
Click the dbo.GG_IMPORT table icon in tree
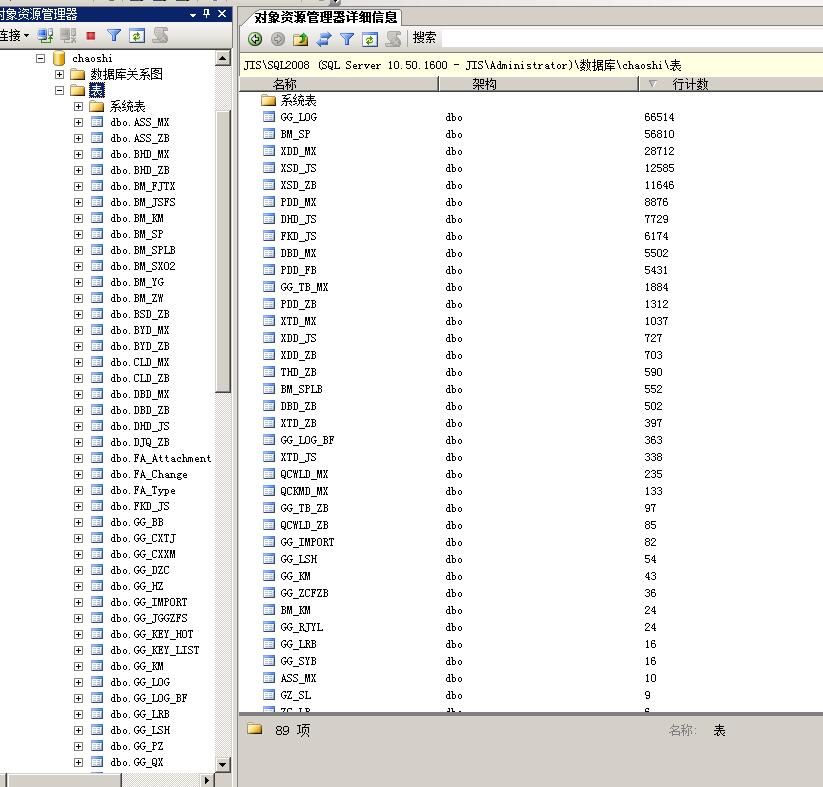click(x=97, y=602)
